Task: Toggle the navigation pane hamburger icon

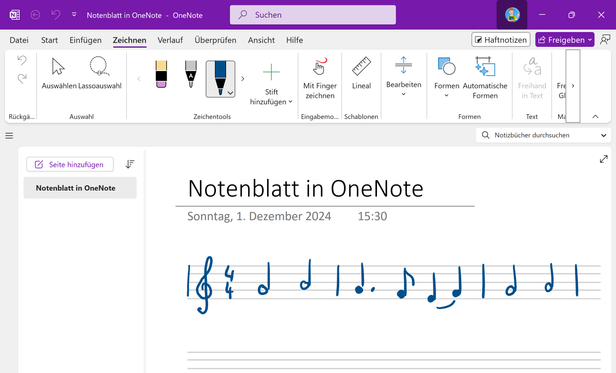Action: click(9, 136)
